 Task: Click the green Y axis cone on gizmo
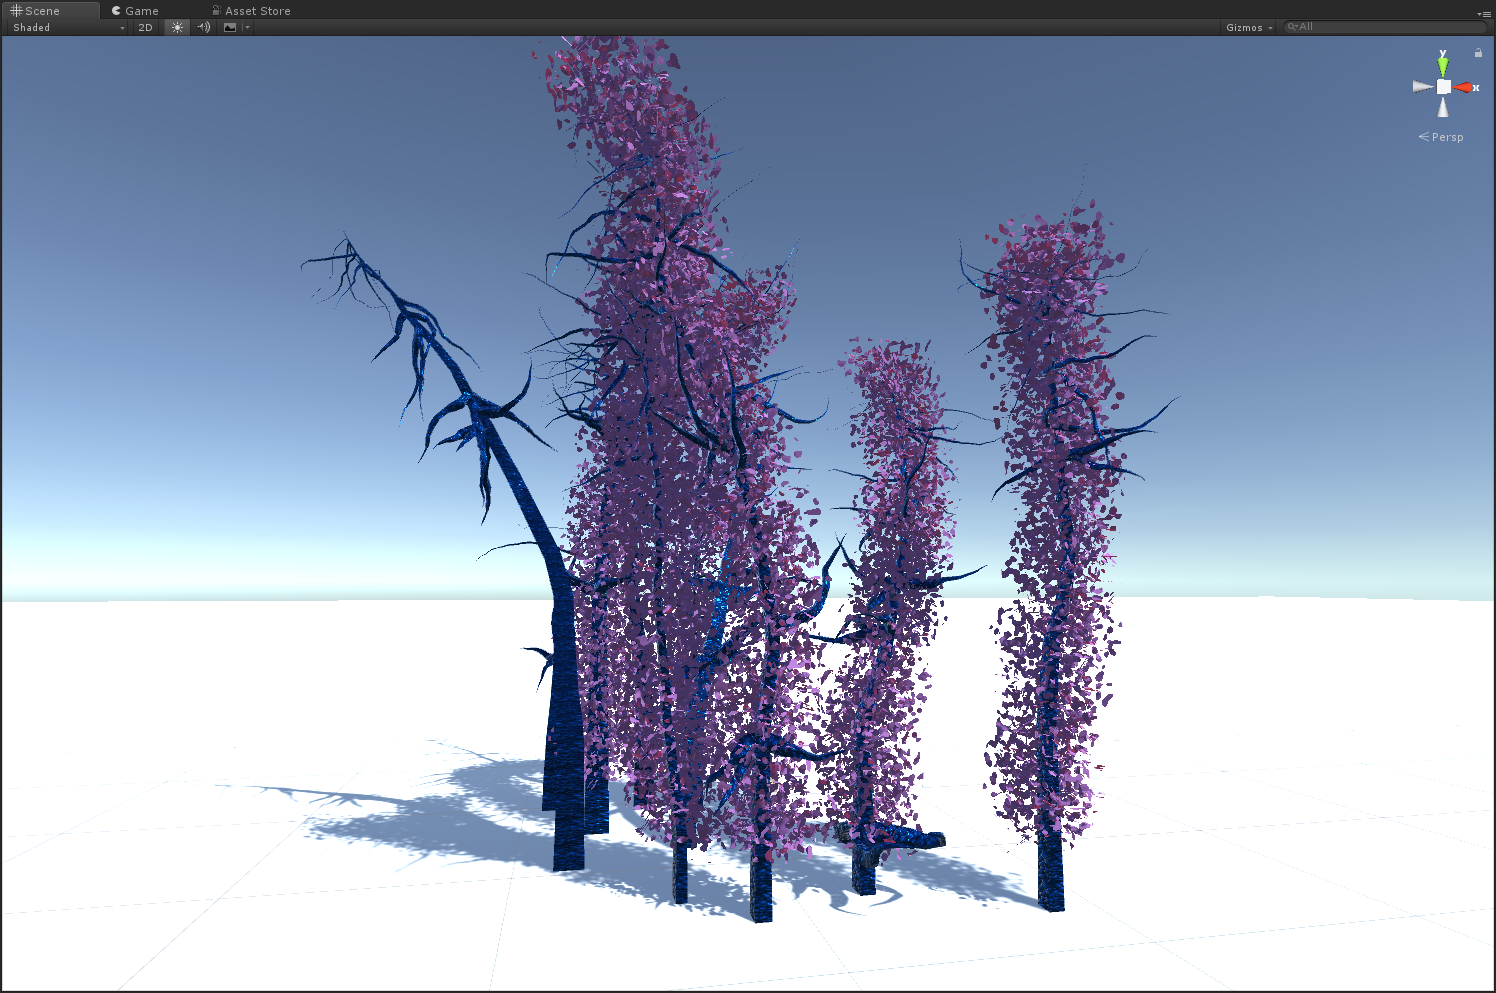[x=1443, y=66]
